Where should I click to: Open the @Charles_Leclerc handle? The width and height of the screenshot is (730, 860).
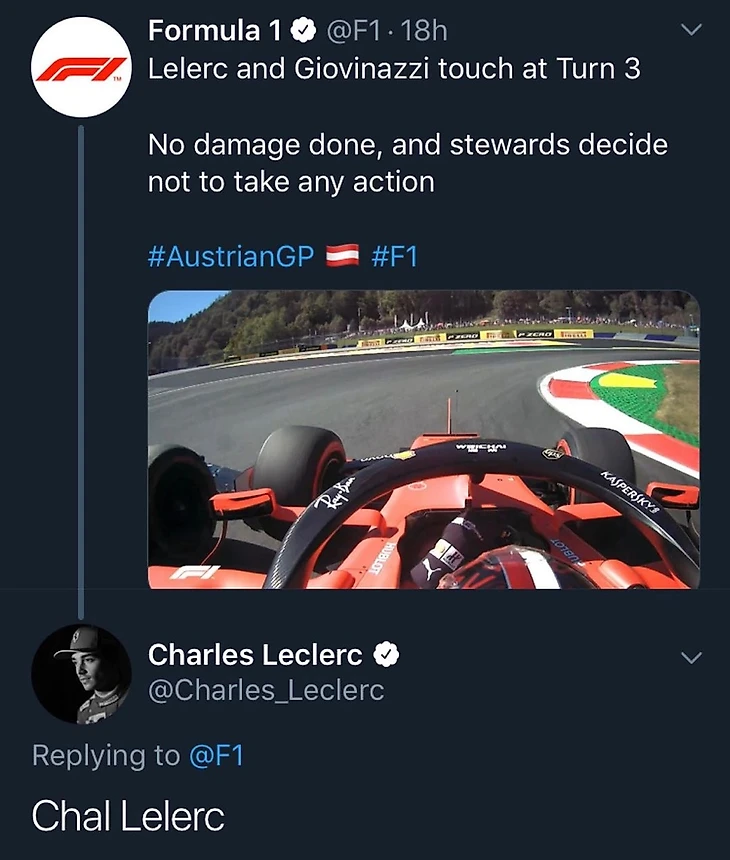pyautogui.click(x=266, y=690)
